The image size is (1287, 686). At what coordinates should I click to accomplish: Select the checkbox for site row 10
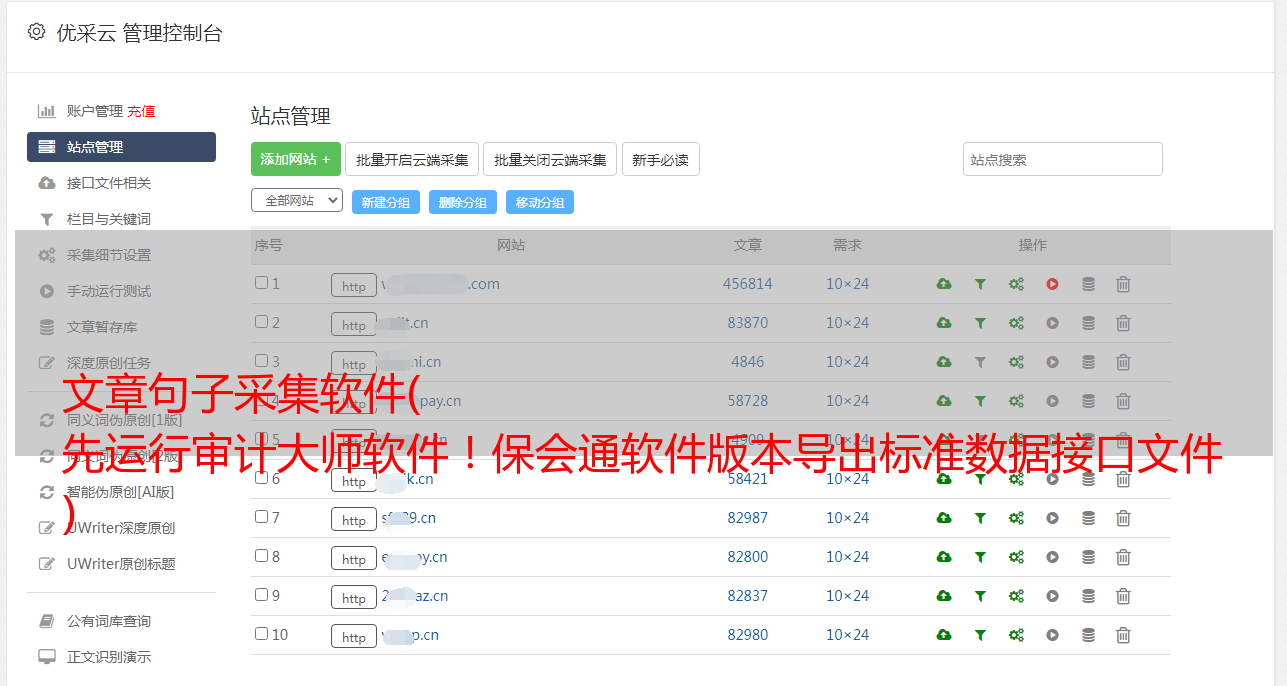pyautogui.click(x=261, y=634)
